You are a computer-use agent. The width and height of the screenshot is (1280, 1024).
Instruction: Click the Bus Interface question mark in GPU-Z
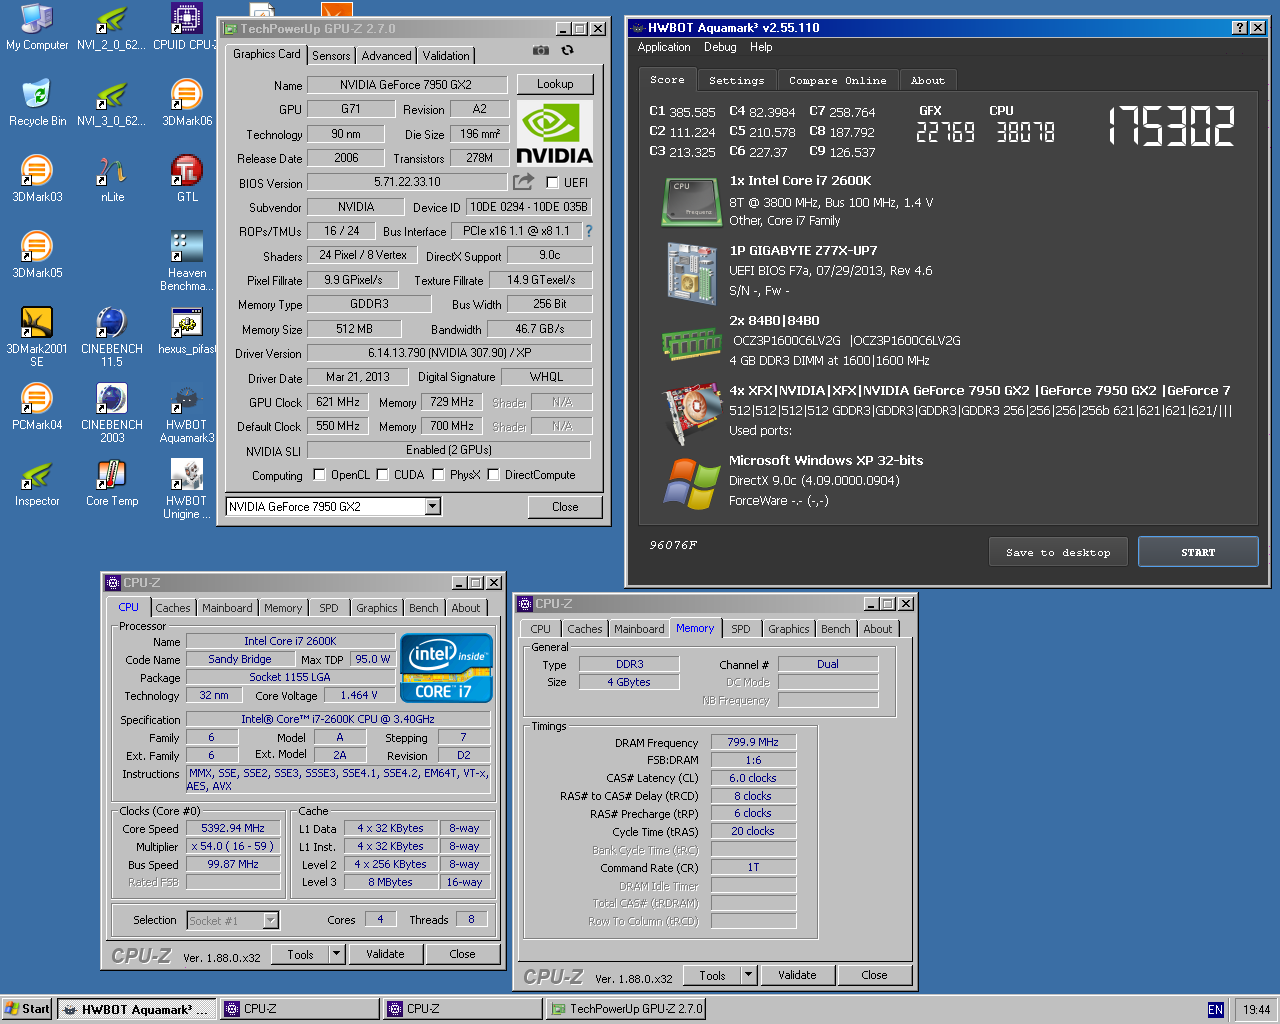point(589,231)
